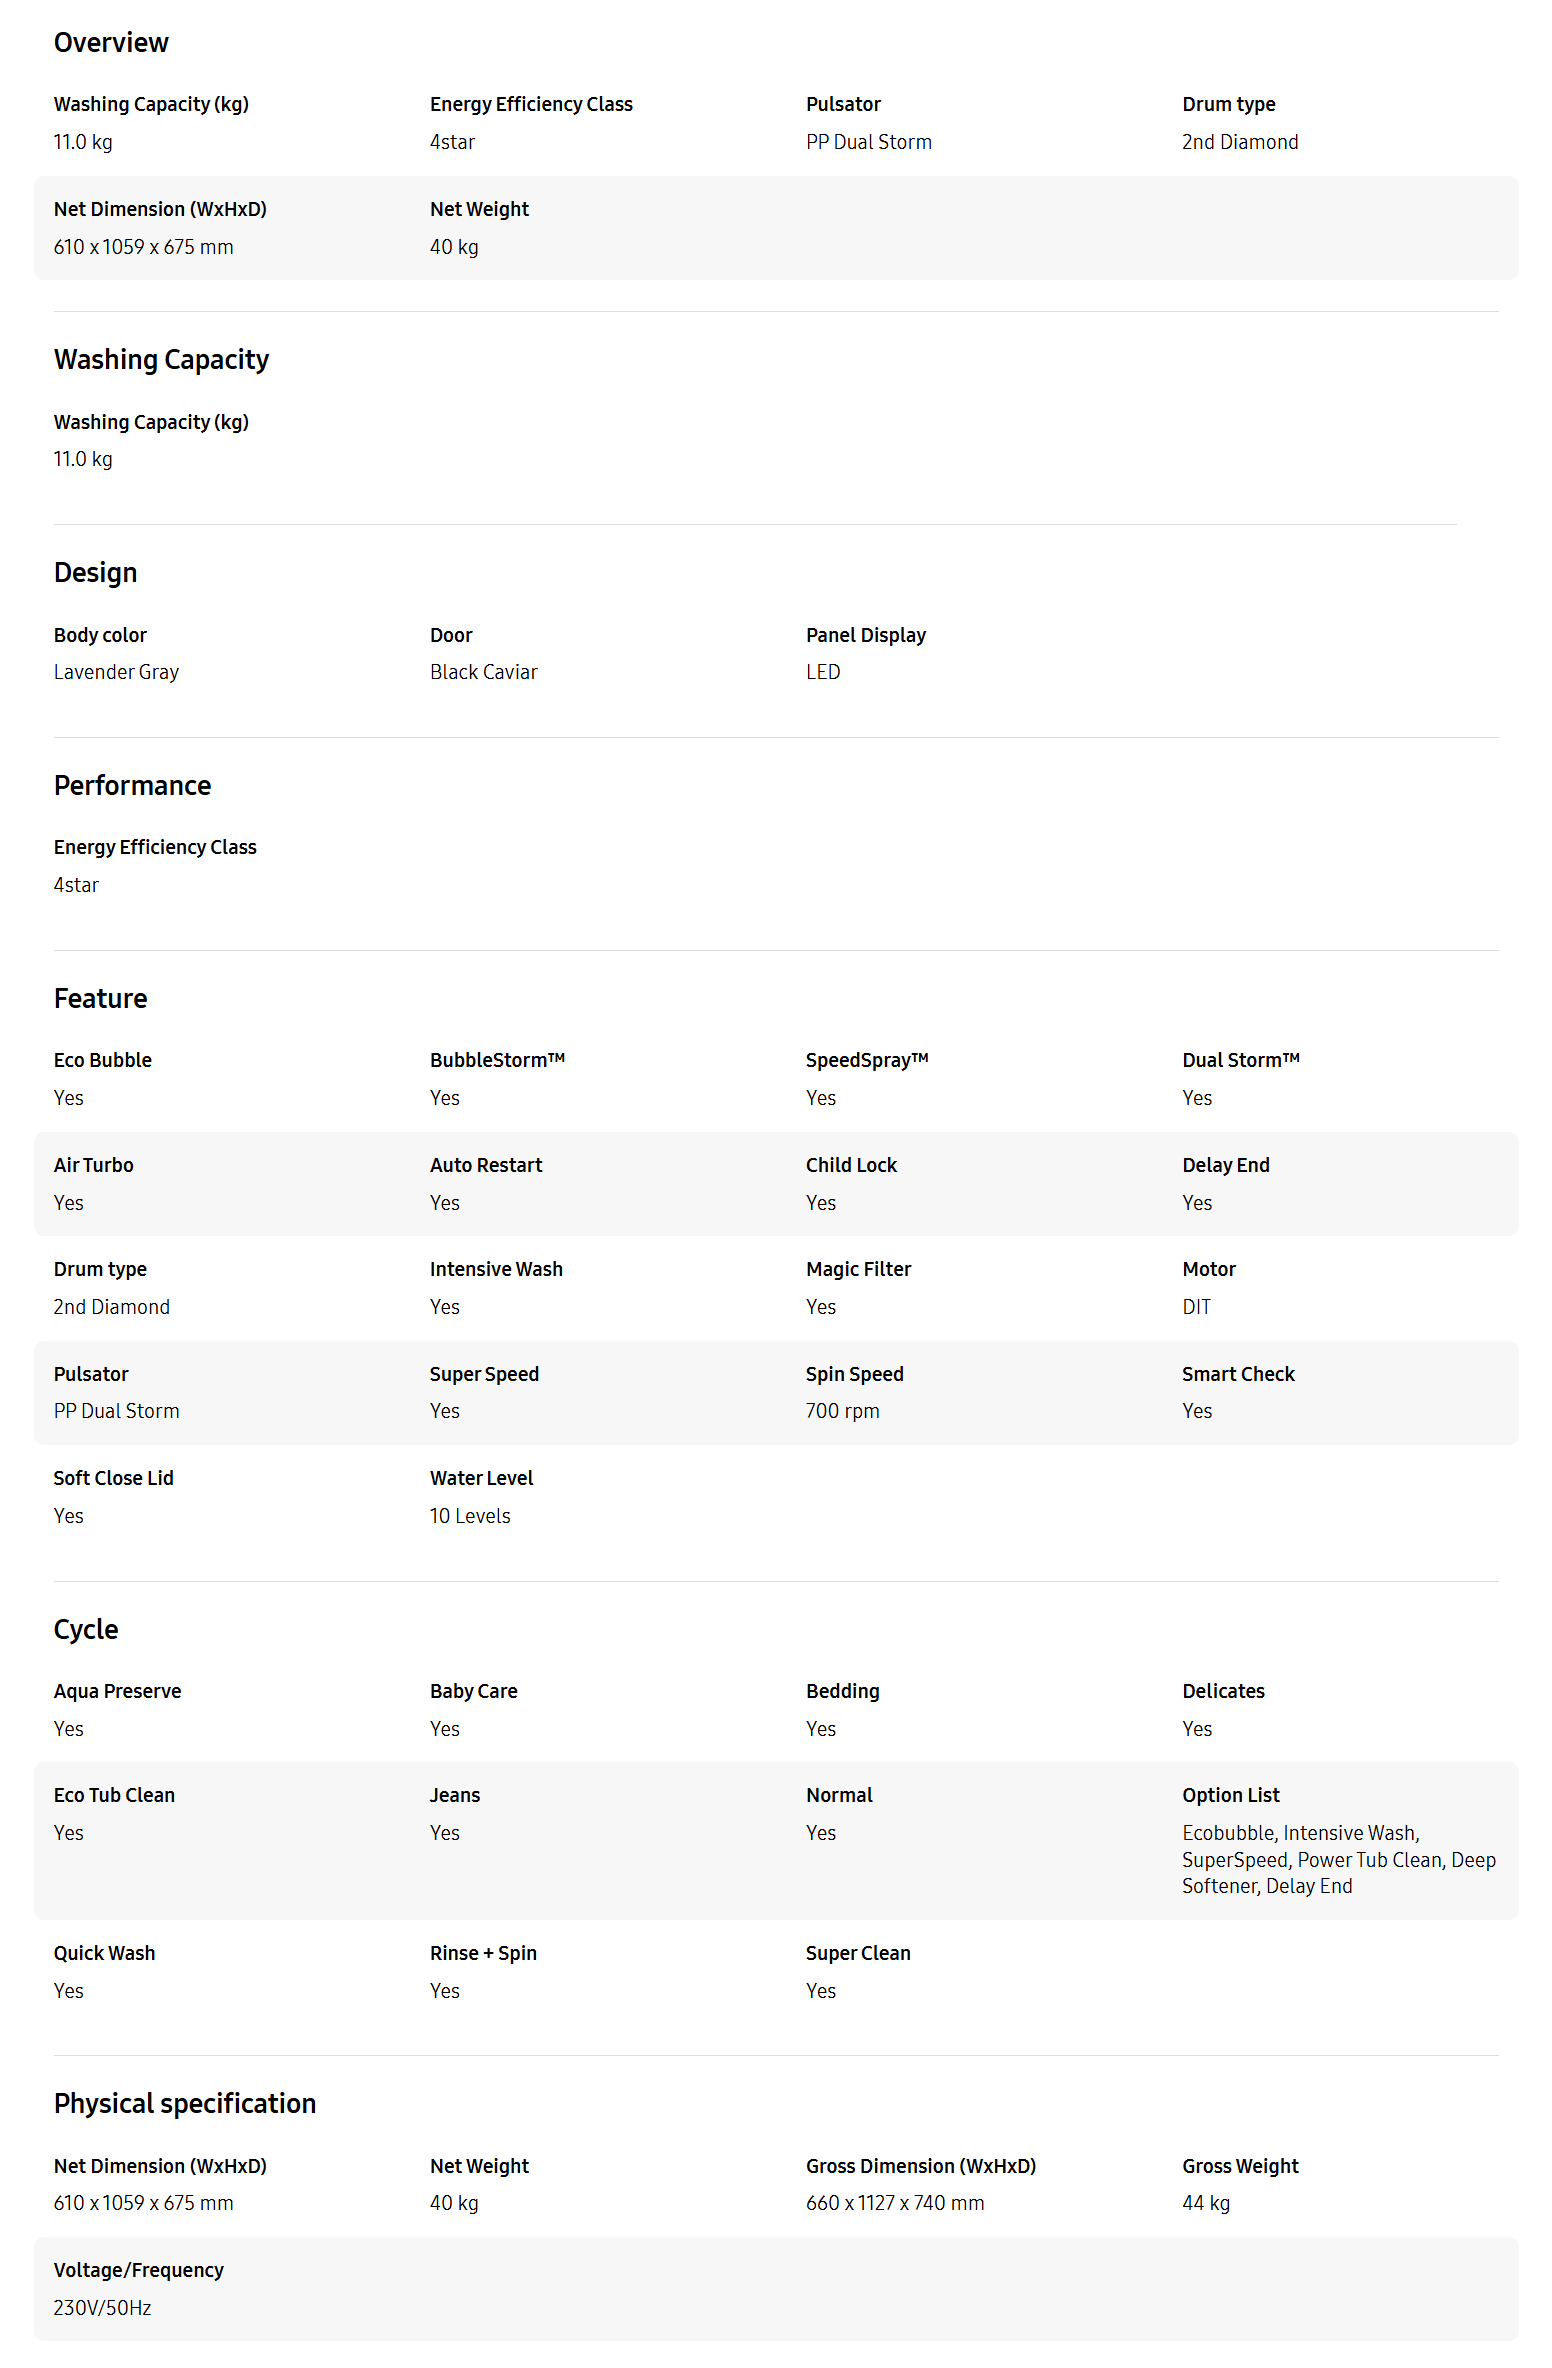1552x2368 pixels.
Task: Select the Black Caviar door value
Action: tap(483, 673)
